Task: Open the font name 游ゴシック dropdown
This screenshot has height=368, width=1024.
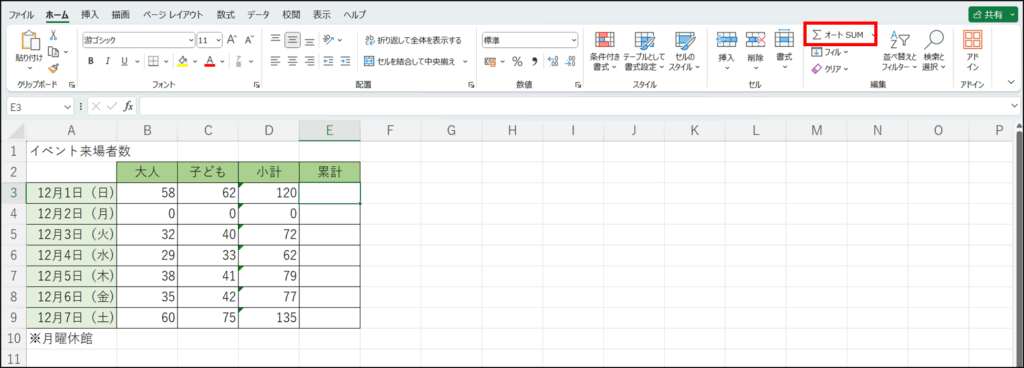Action: [x=191, y=40]
